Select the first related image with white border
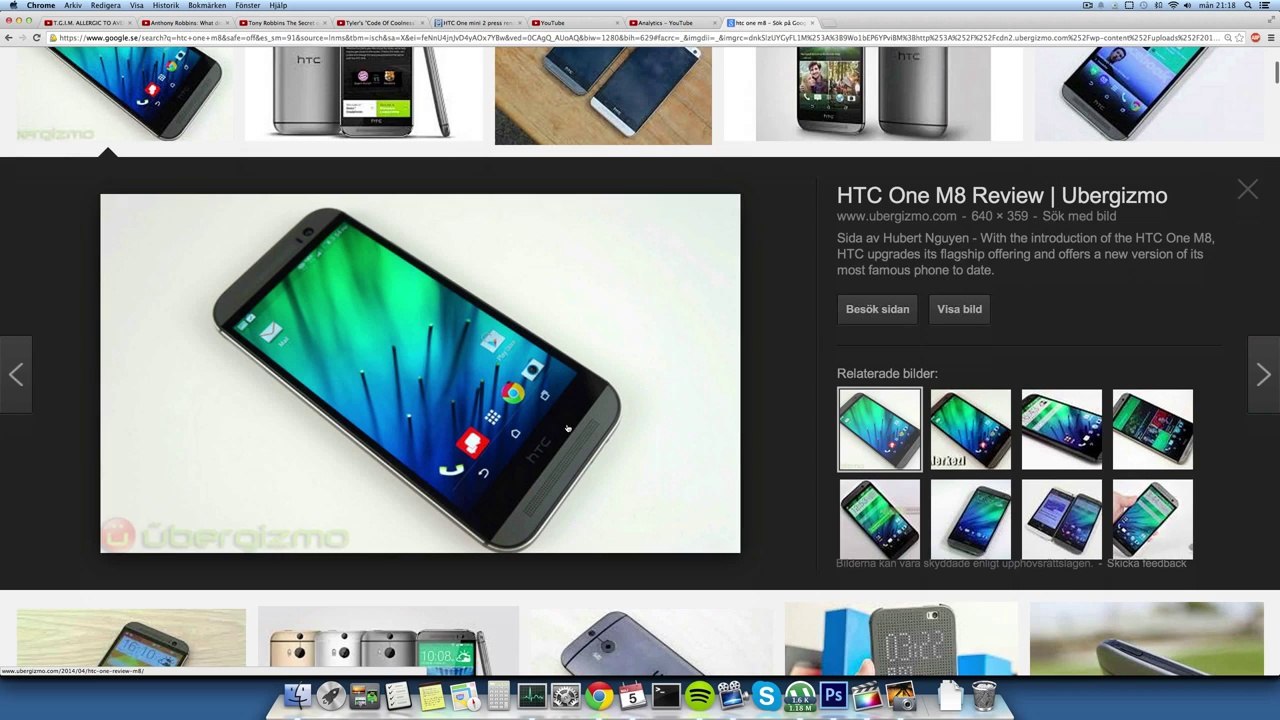 point(879,429)
